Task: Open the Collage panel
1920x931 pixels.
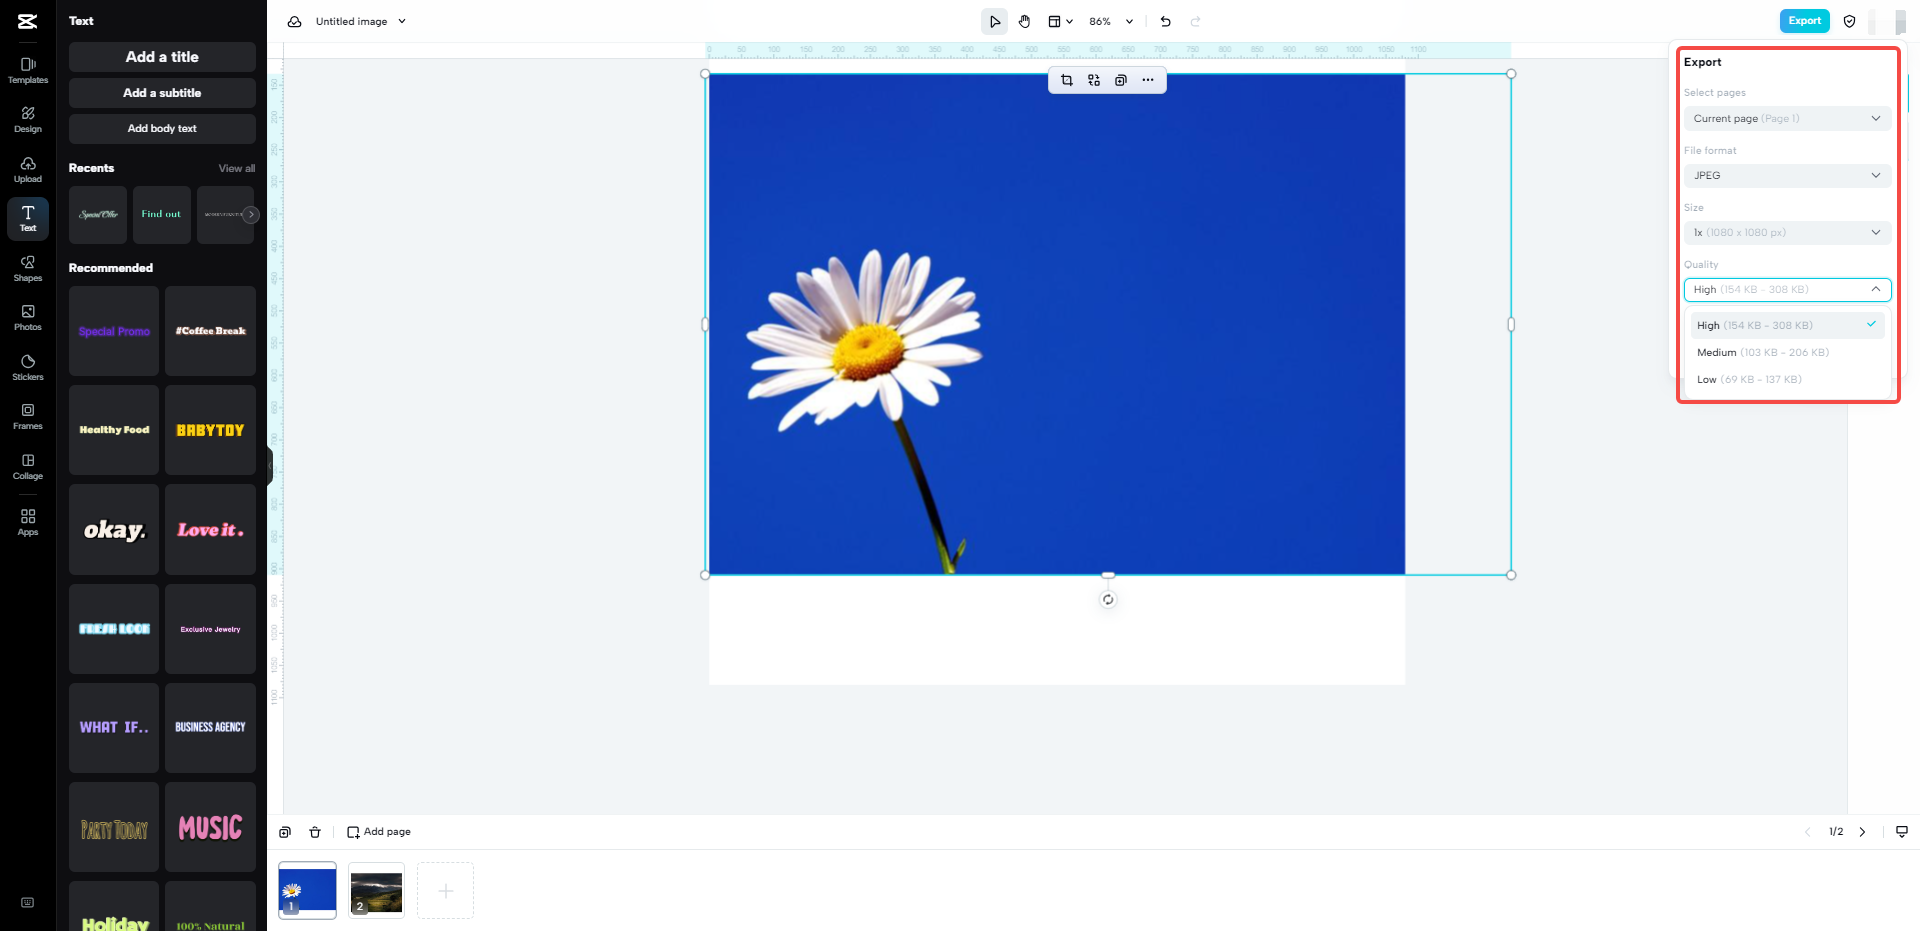Action: click(28, 467)
